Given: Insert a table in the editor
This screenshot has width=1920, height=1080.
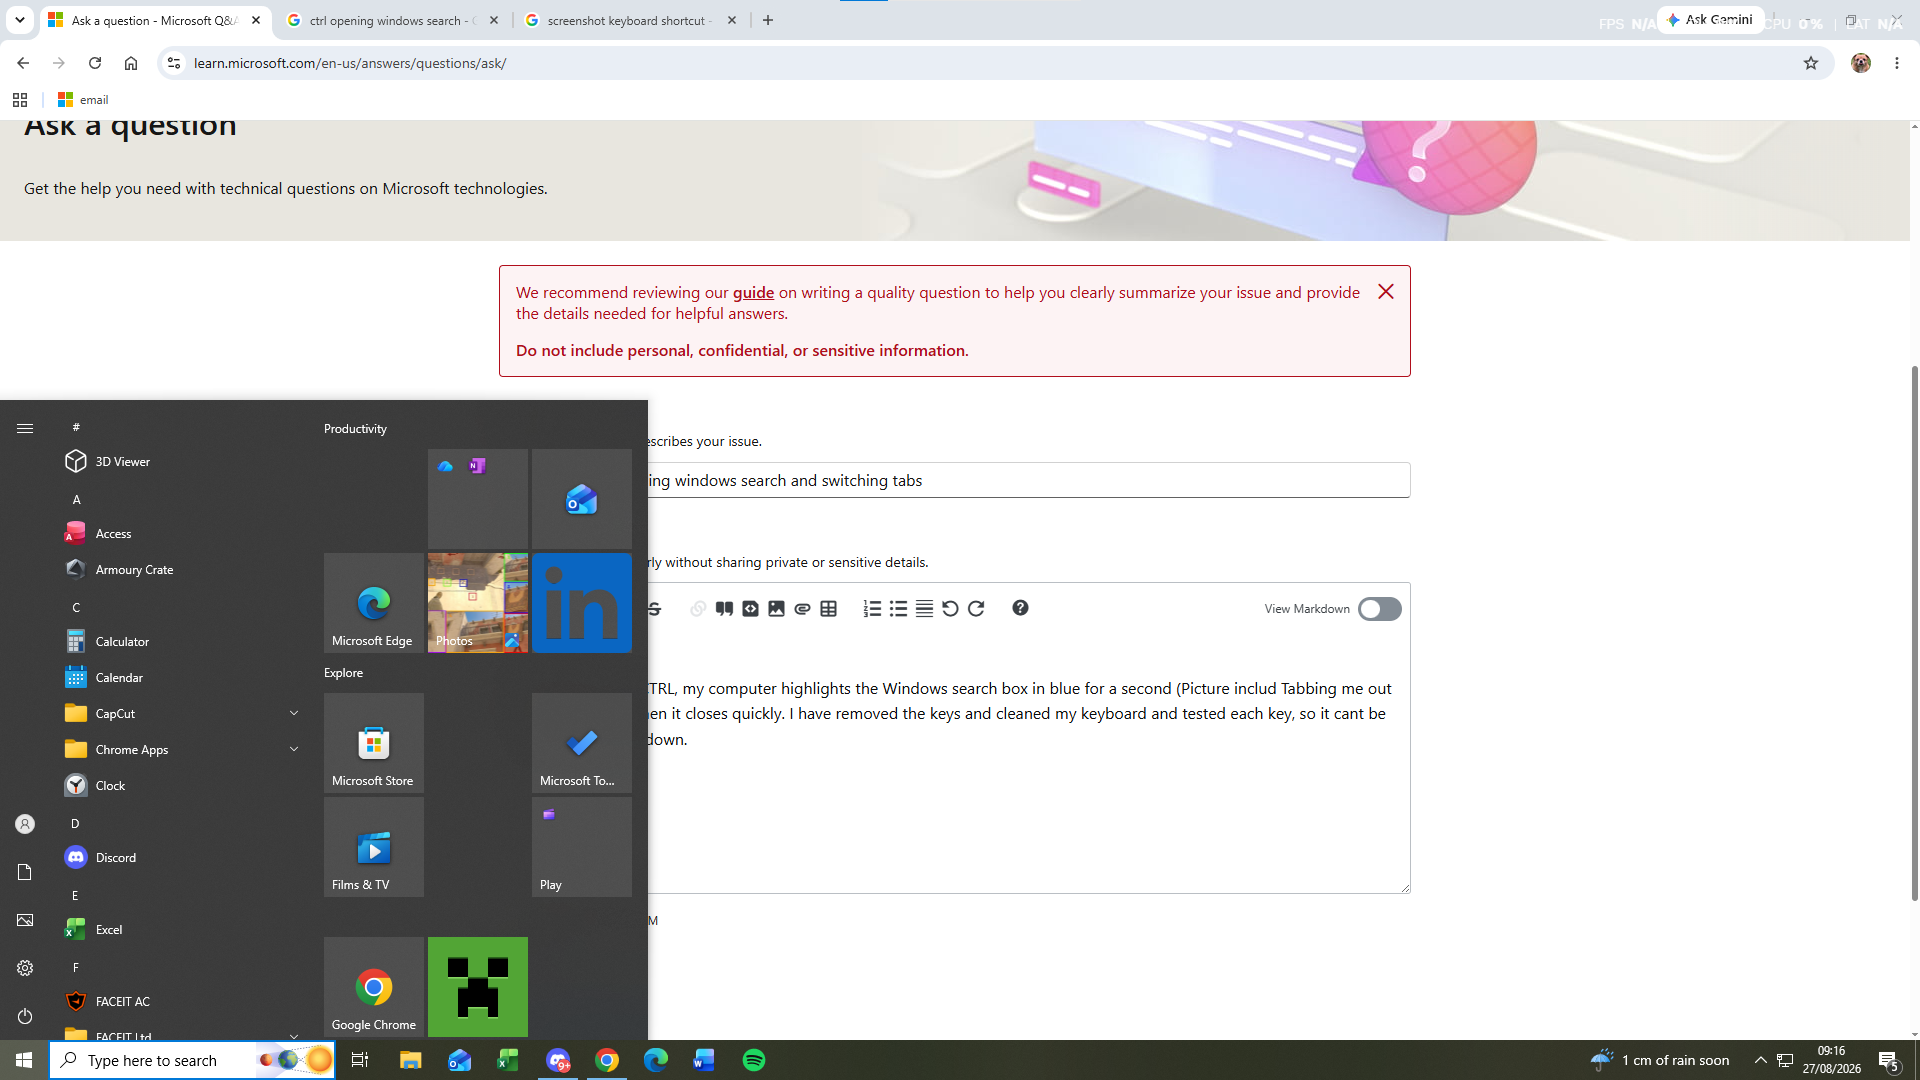Looking at the screenshot, I should point(828,609).
